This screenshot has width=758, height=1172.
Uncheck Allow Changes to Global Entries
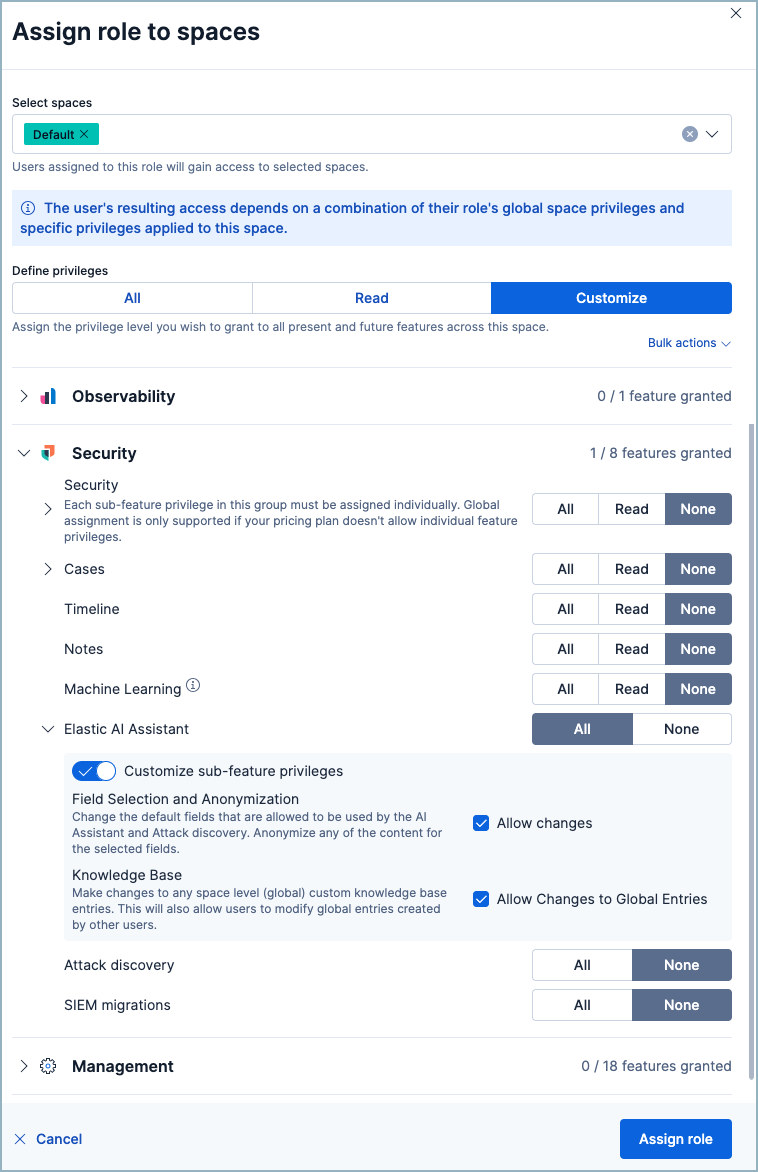481,899
